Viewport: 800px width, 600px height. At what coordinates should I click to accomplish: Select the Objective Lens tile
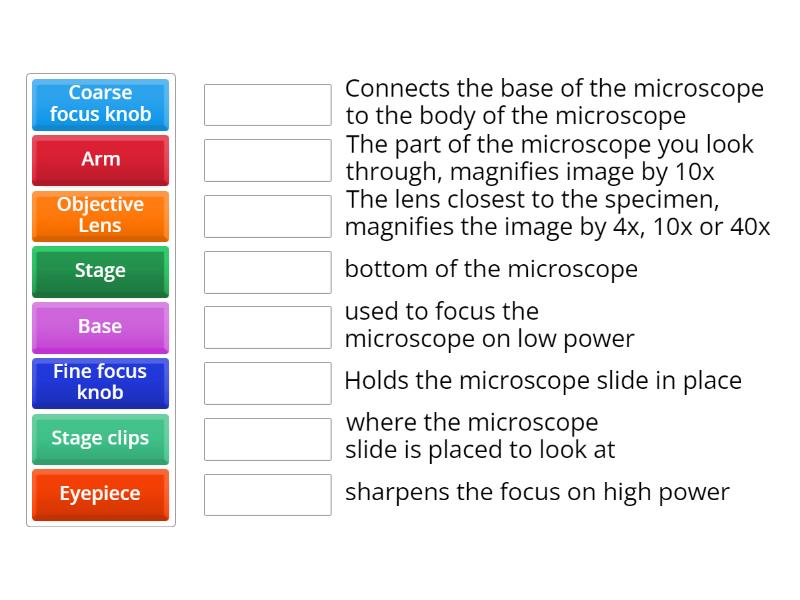pyautogui.click(x=100, y=215)
